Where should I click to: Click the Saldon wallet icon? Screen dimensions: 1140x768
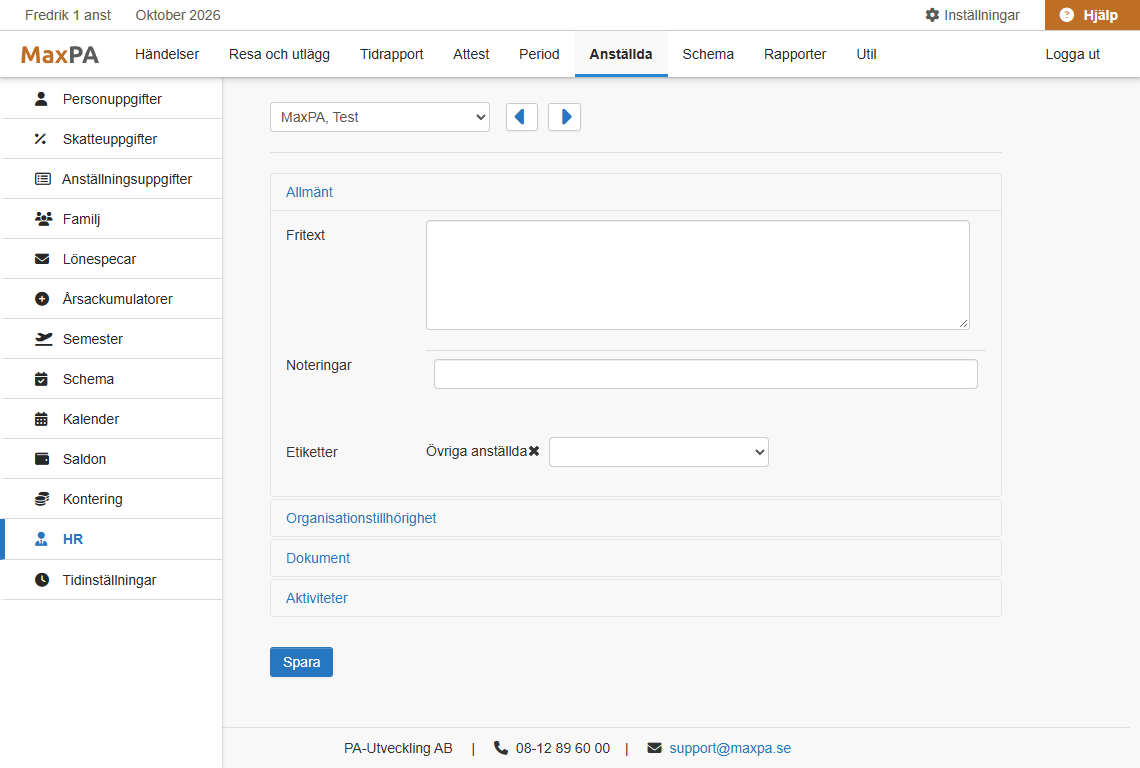tap(42, 459)
